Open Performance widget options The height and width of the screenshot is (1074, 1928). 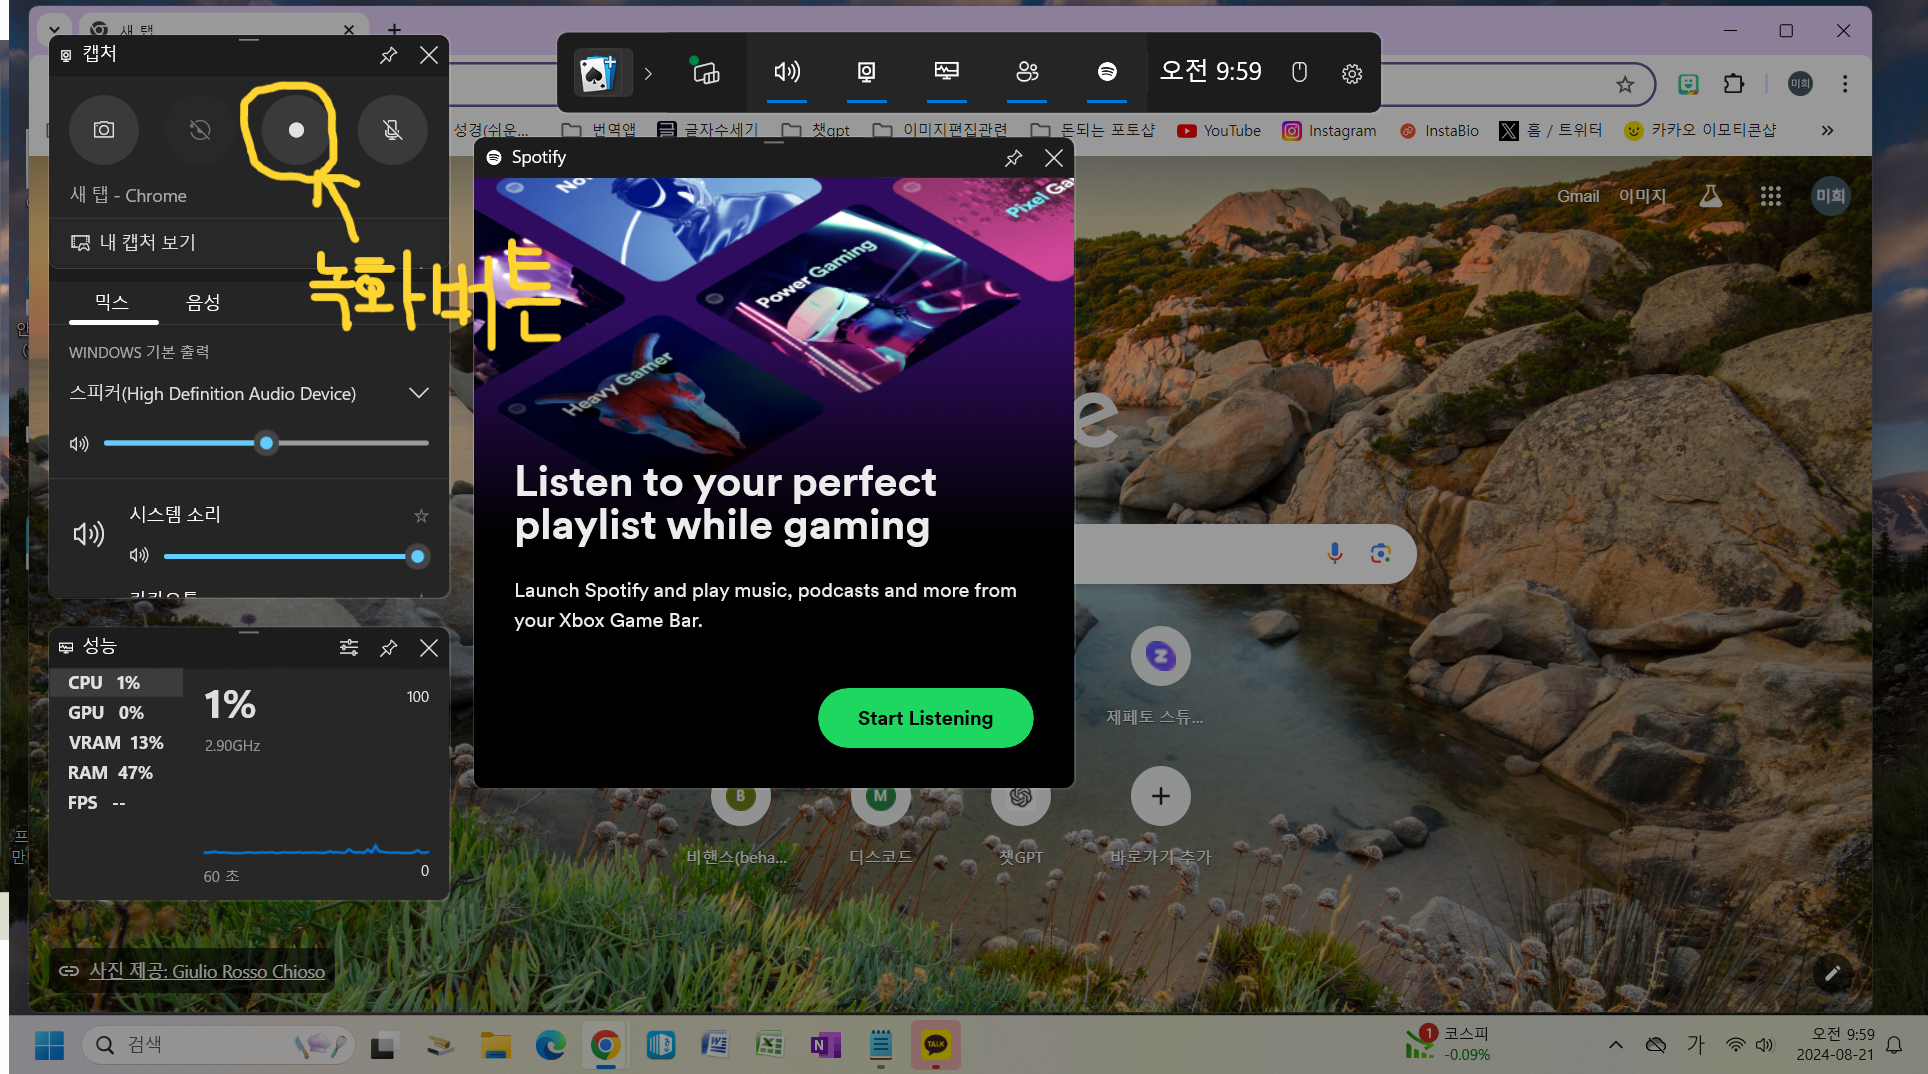tap(349, 648)
